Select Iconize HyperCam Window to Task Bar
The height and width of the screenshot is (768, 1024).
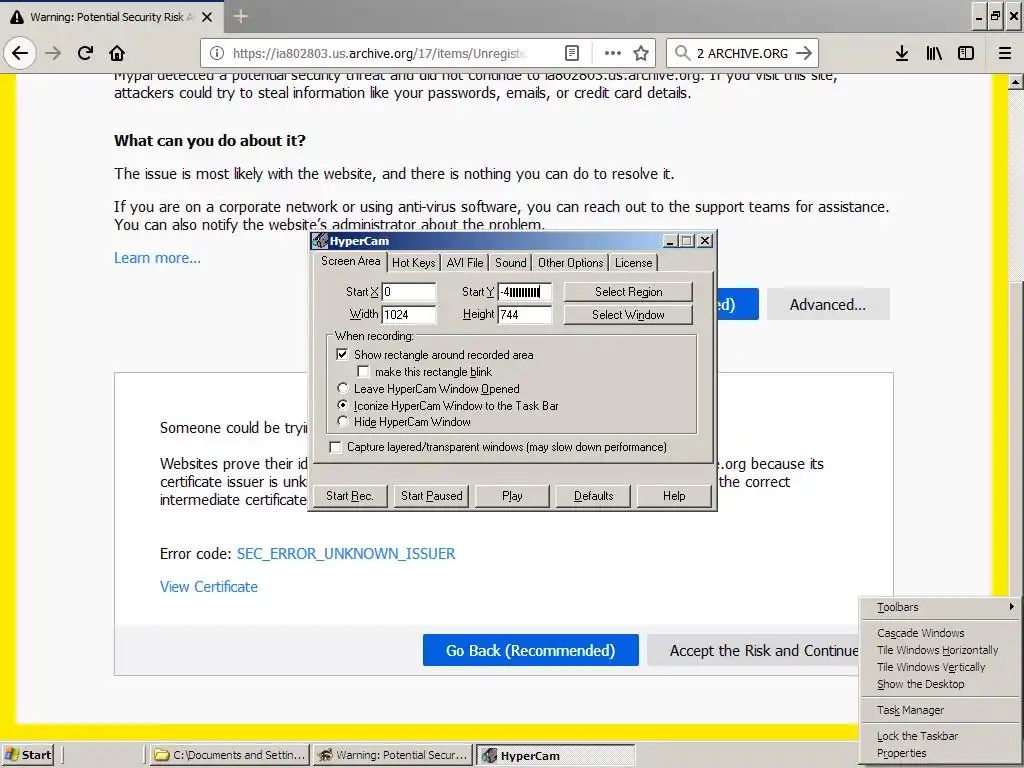342,405
